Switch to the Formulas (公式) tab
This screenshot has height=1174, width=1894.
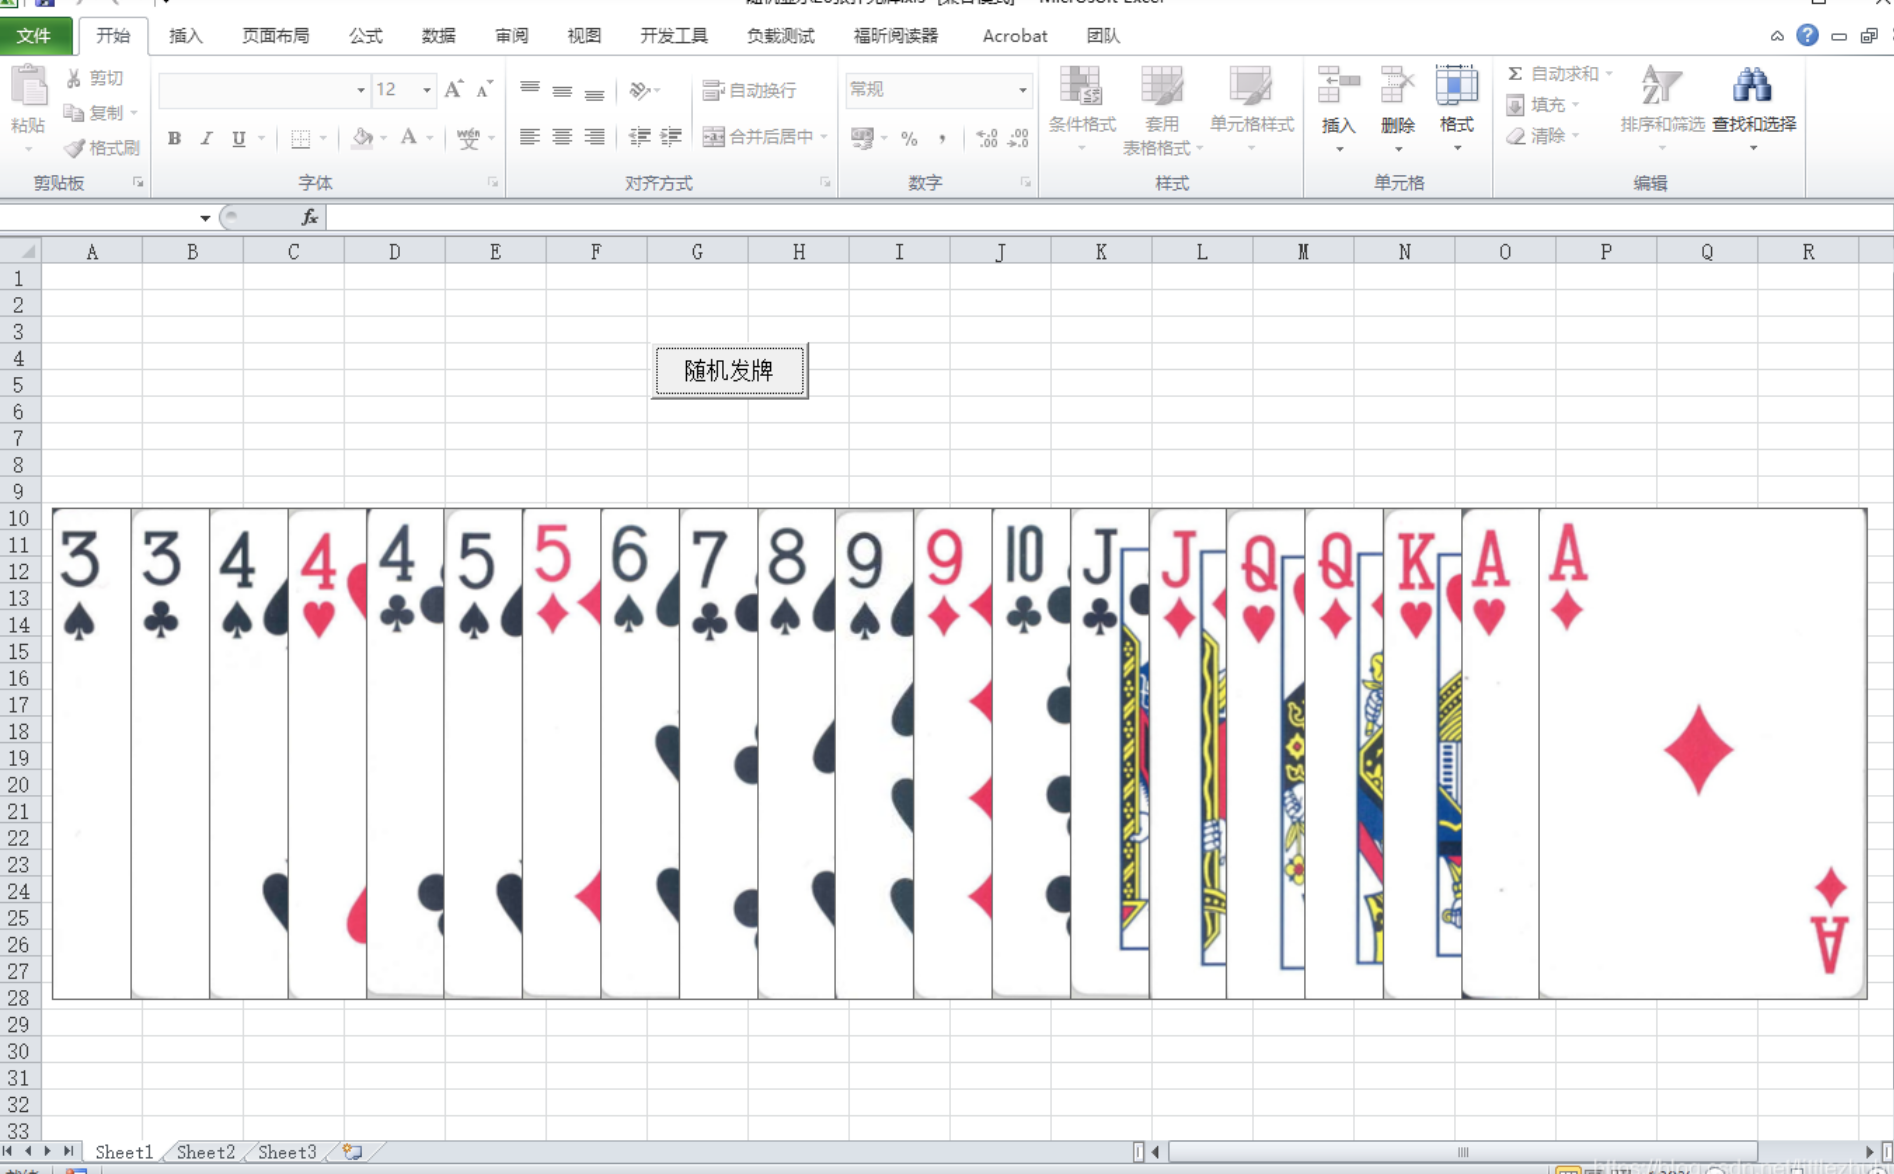click(365, 36)
